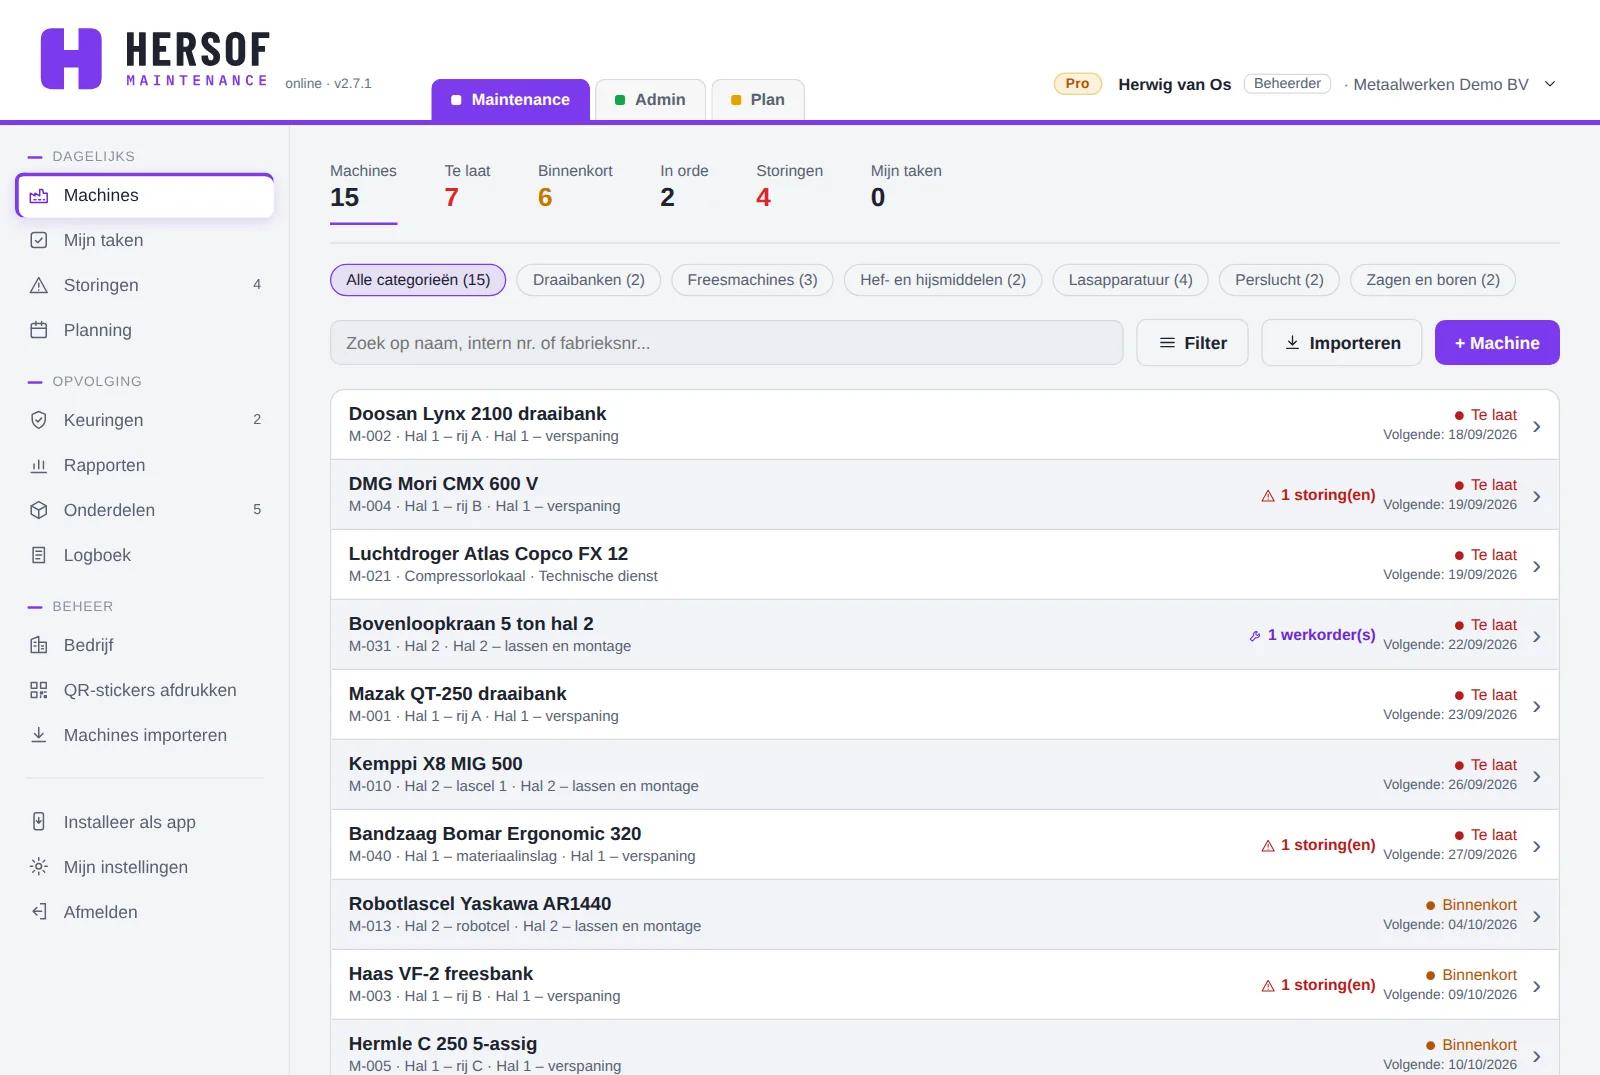This screenshot has width=1600, height=1075.
Task: Click the Afmelden logout icon
Action: (39, 912)
